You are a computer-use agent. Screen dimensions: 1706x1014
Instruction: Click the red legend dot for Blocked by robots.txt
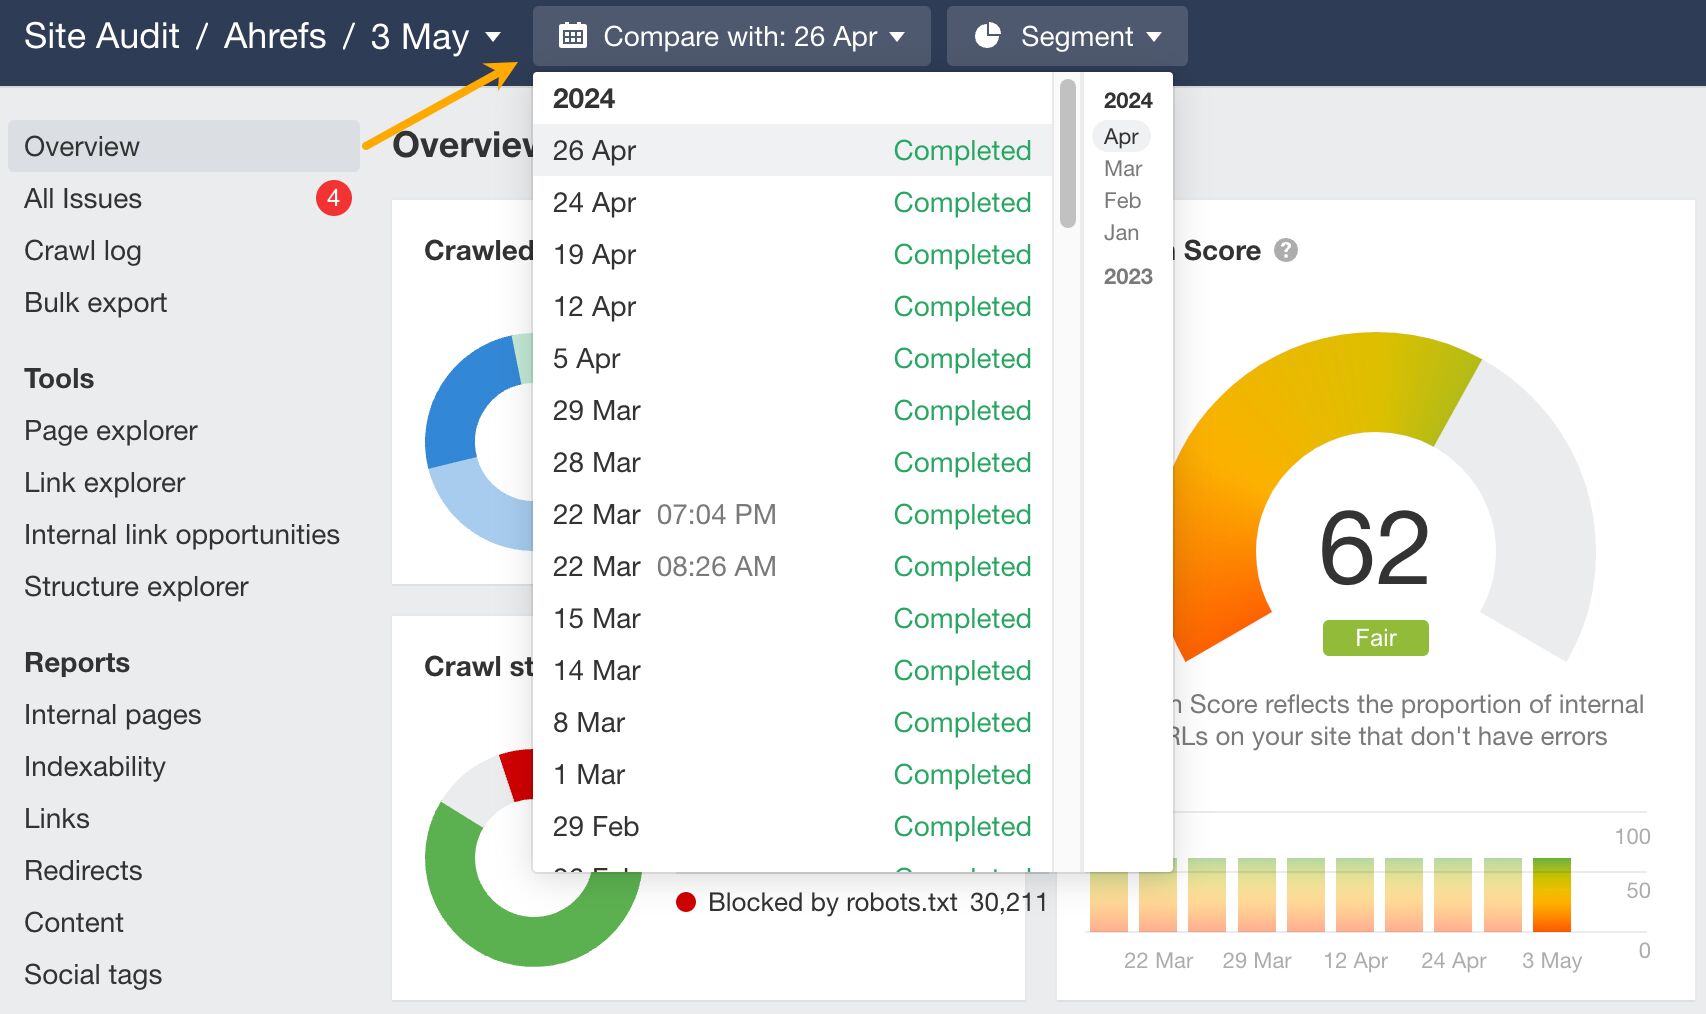pyautogui.click(x=686, y=902)
